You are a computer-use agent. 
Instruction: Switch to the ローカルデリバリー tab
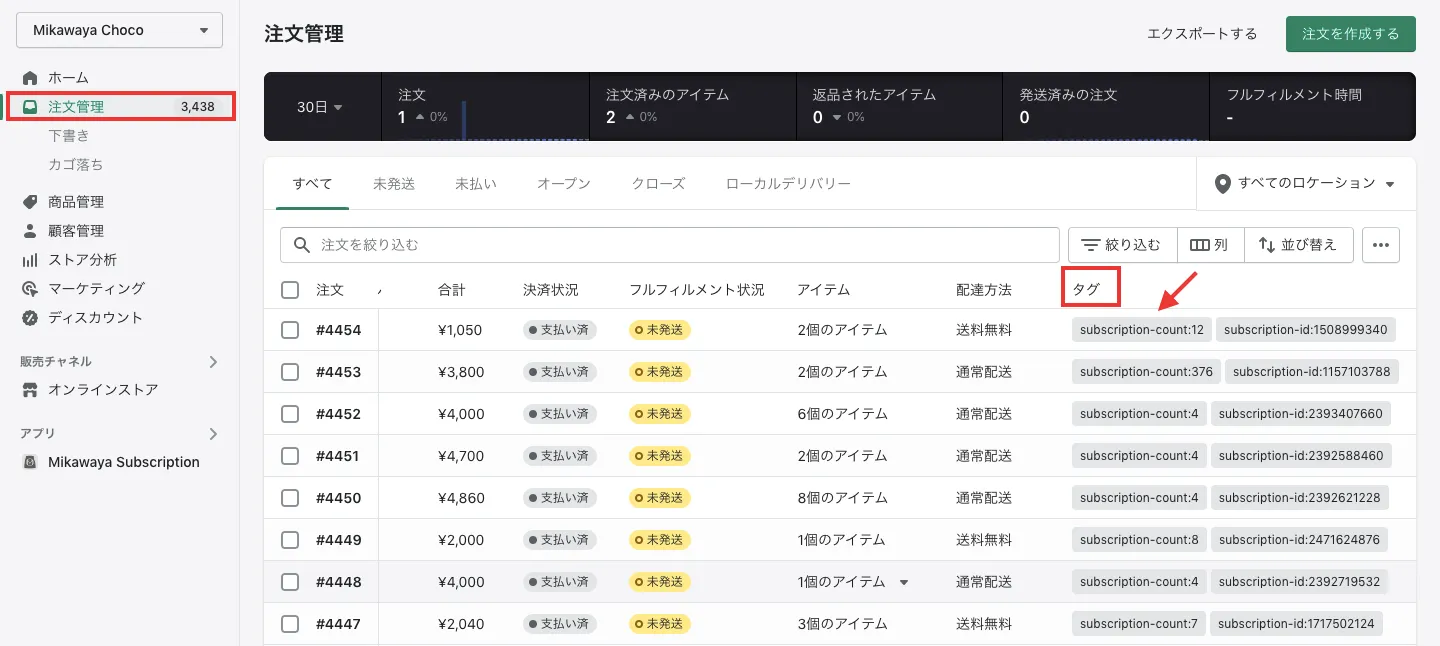pyautogui.click(x=788, y=184)
